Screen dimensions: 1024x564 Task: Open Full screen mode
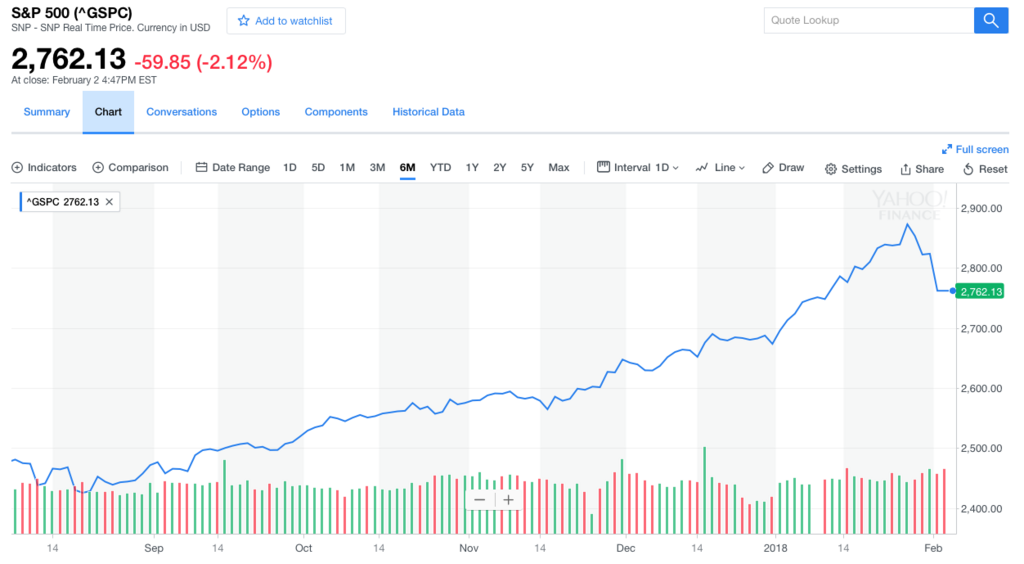pos(975,149)
